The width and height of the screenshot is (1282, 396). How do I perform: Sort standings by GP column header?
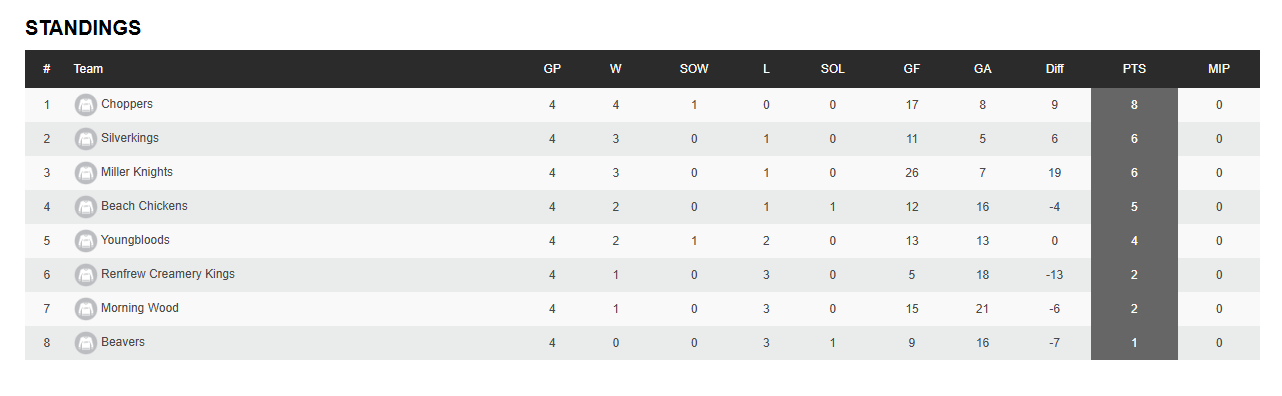(552, 69)
